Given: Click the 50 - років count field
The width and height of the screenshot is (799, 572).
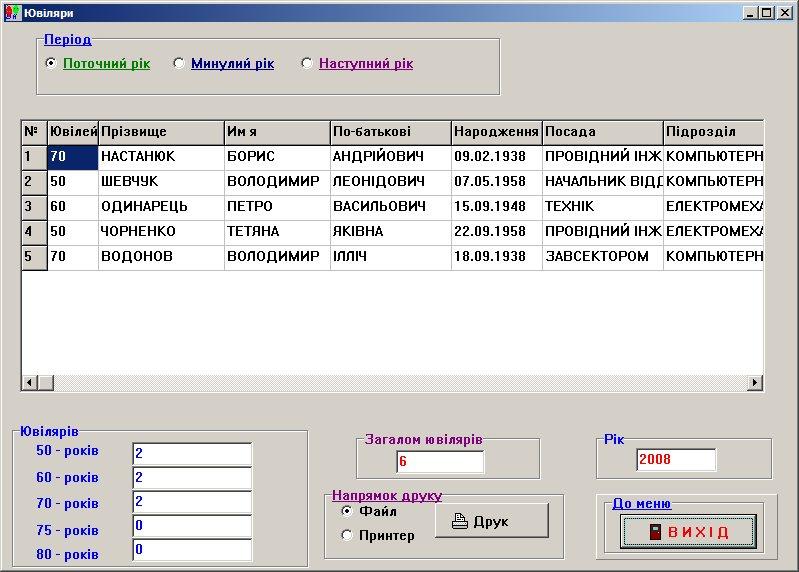Looking at the screenshot, I should [x=192, y=453].
